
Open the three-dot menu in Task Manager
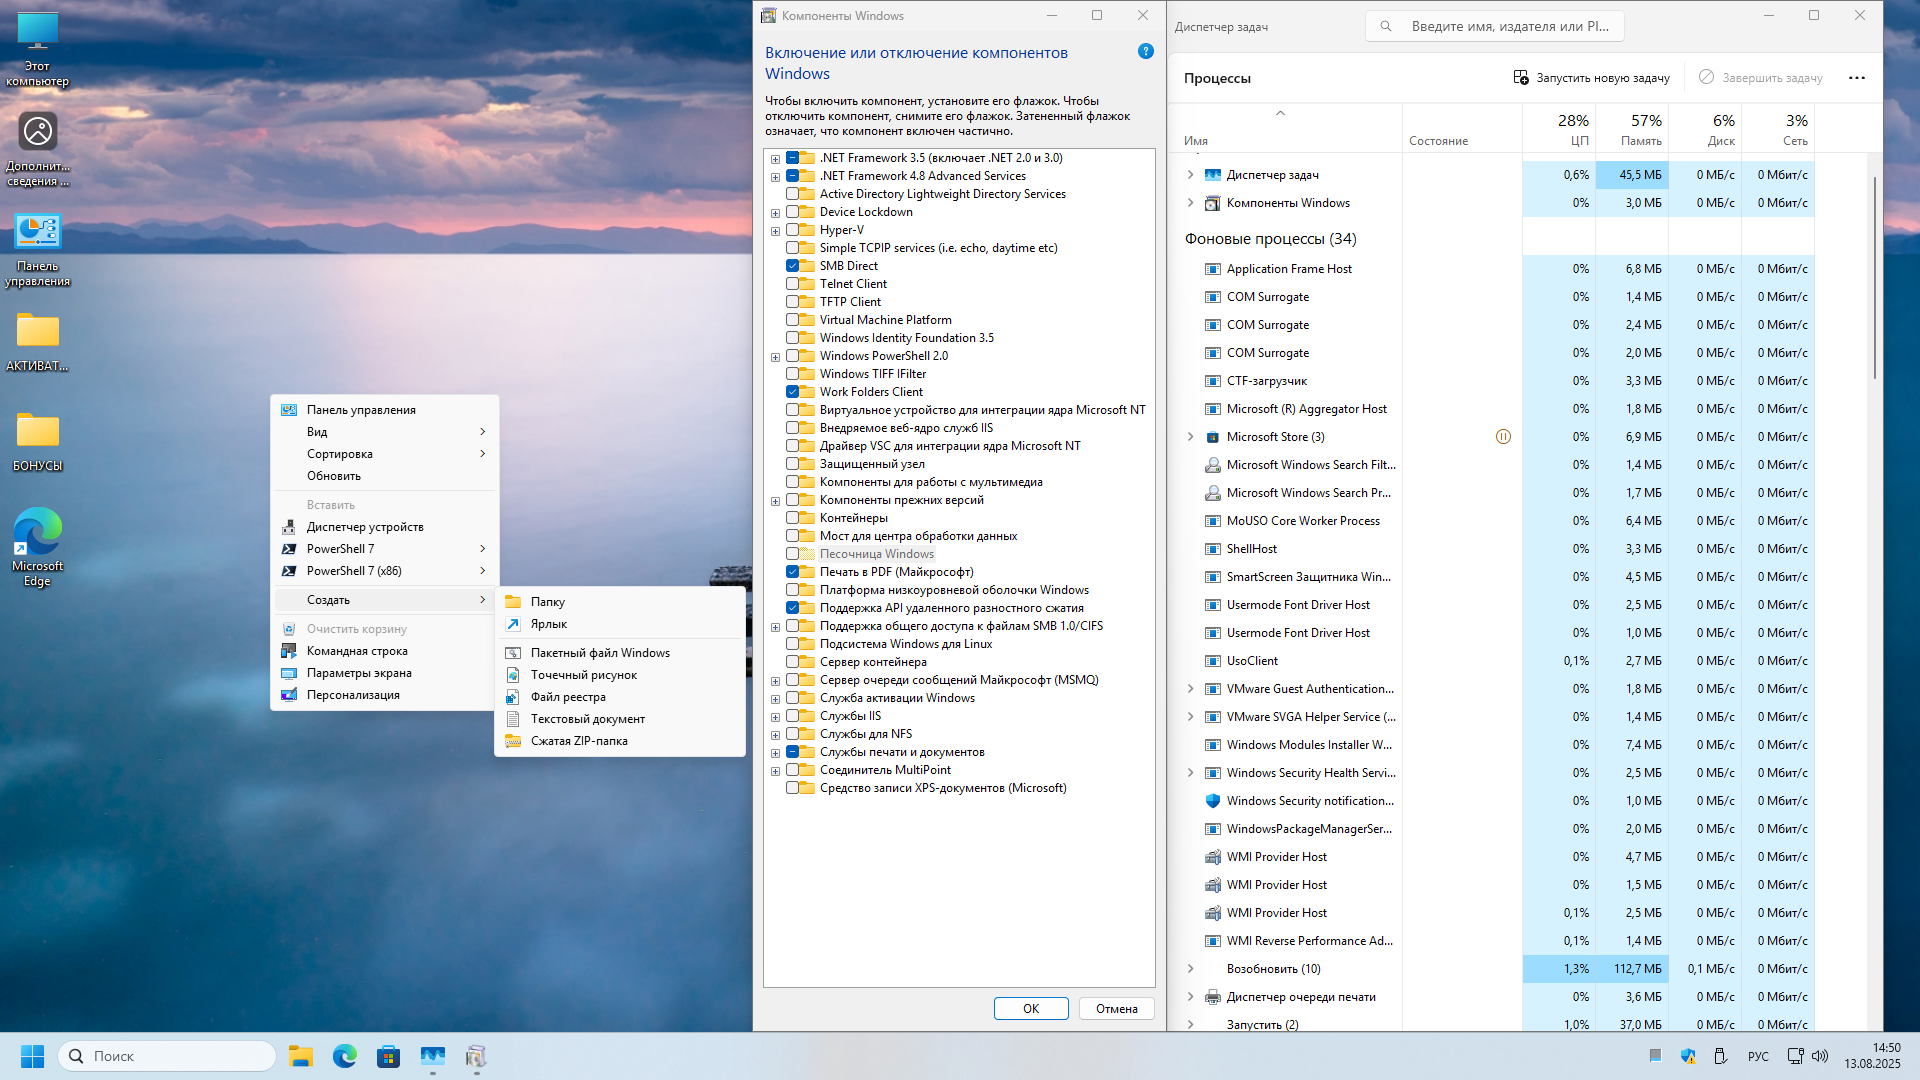[1857, 78]
